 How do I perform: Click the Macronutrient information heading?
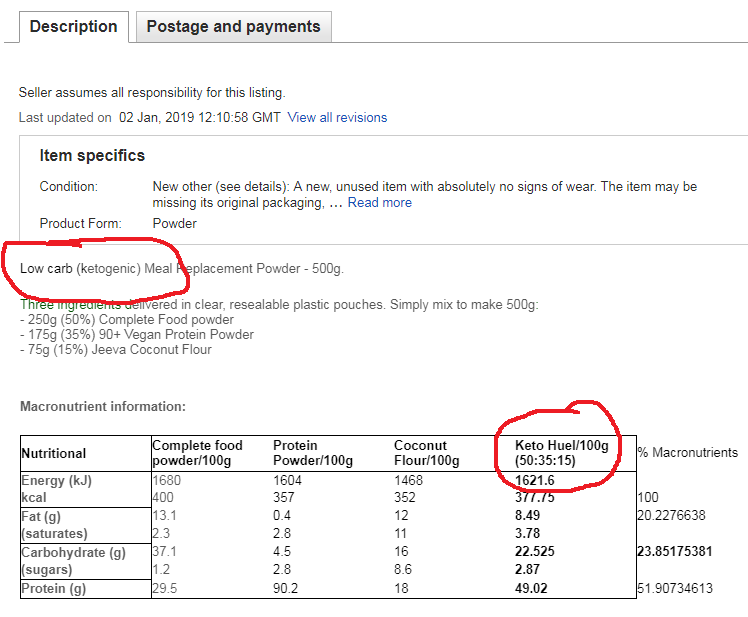tap(102, 407)
